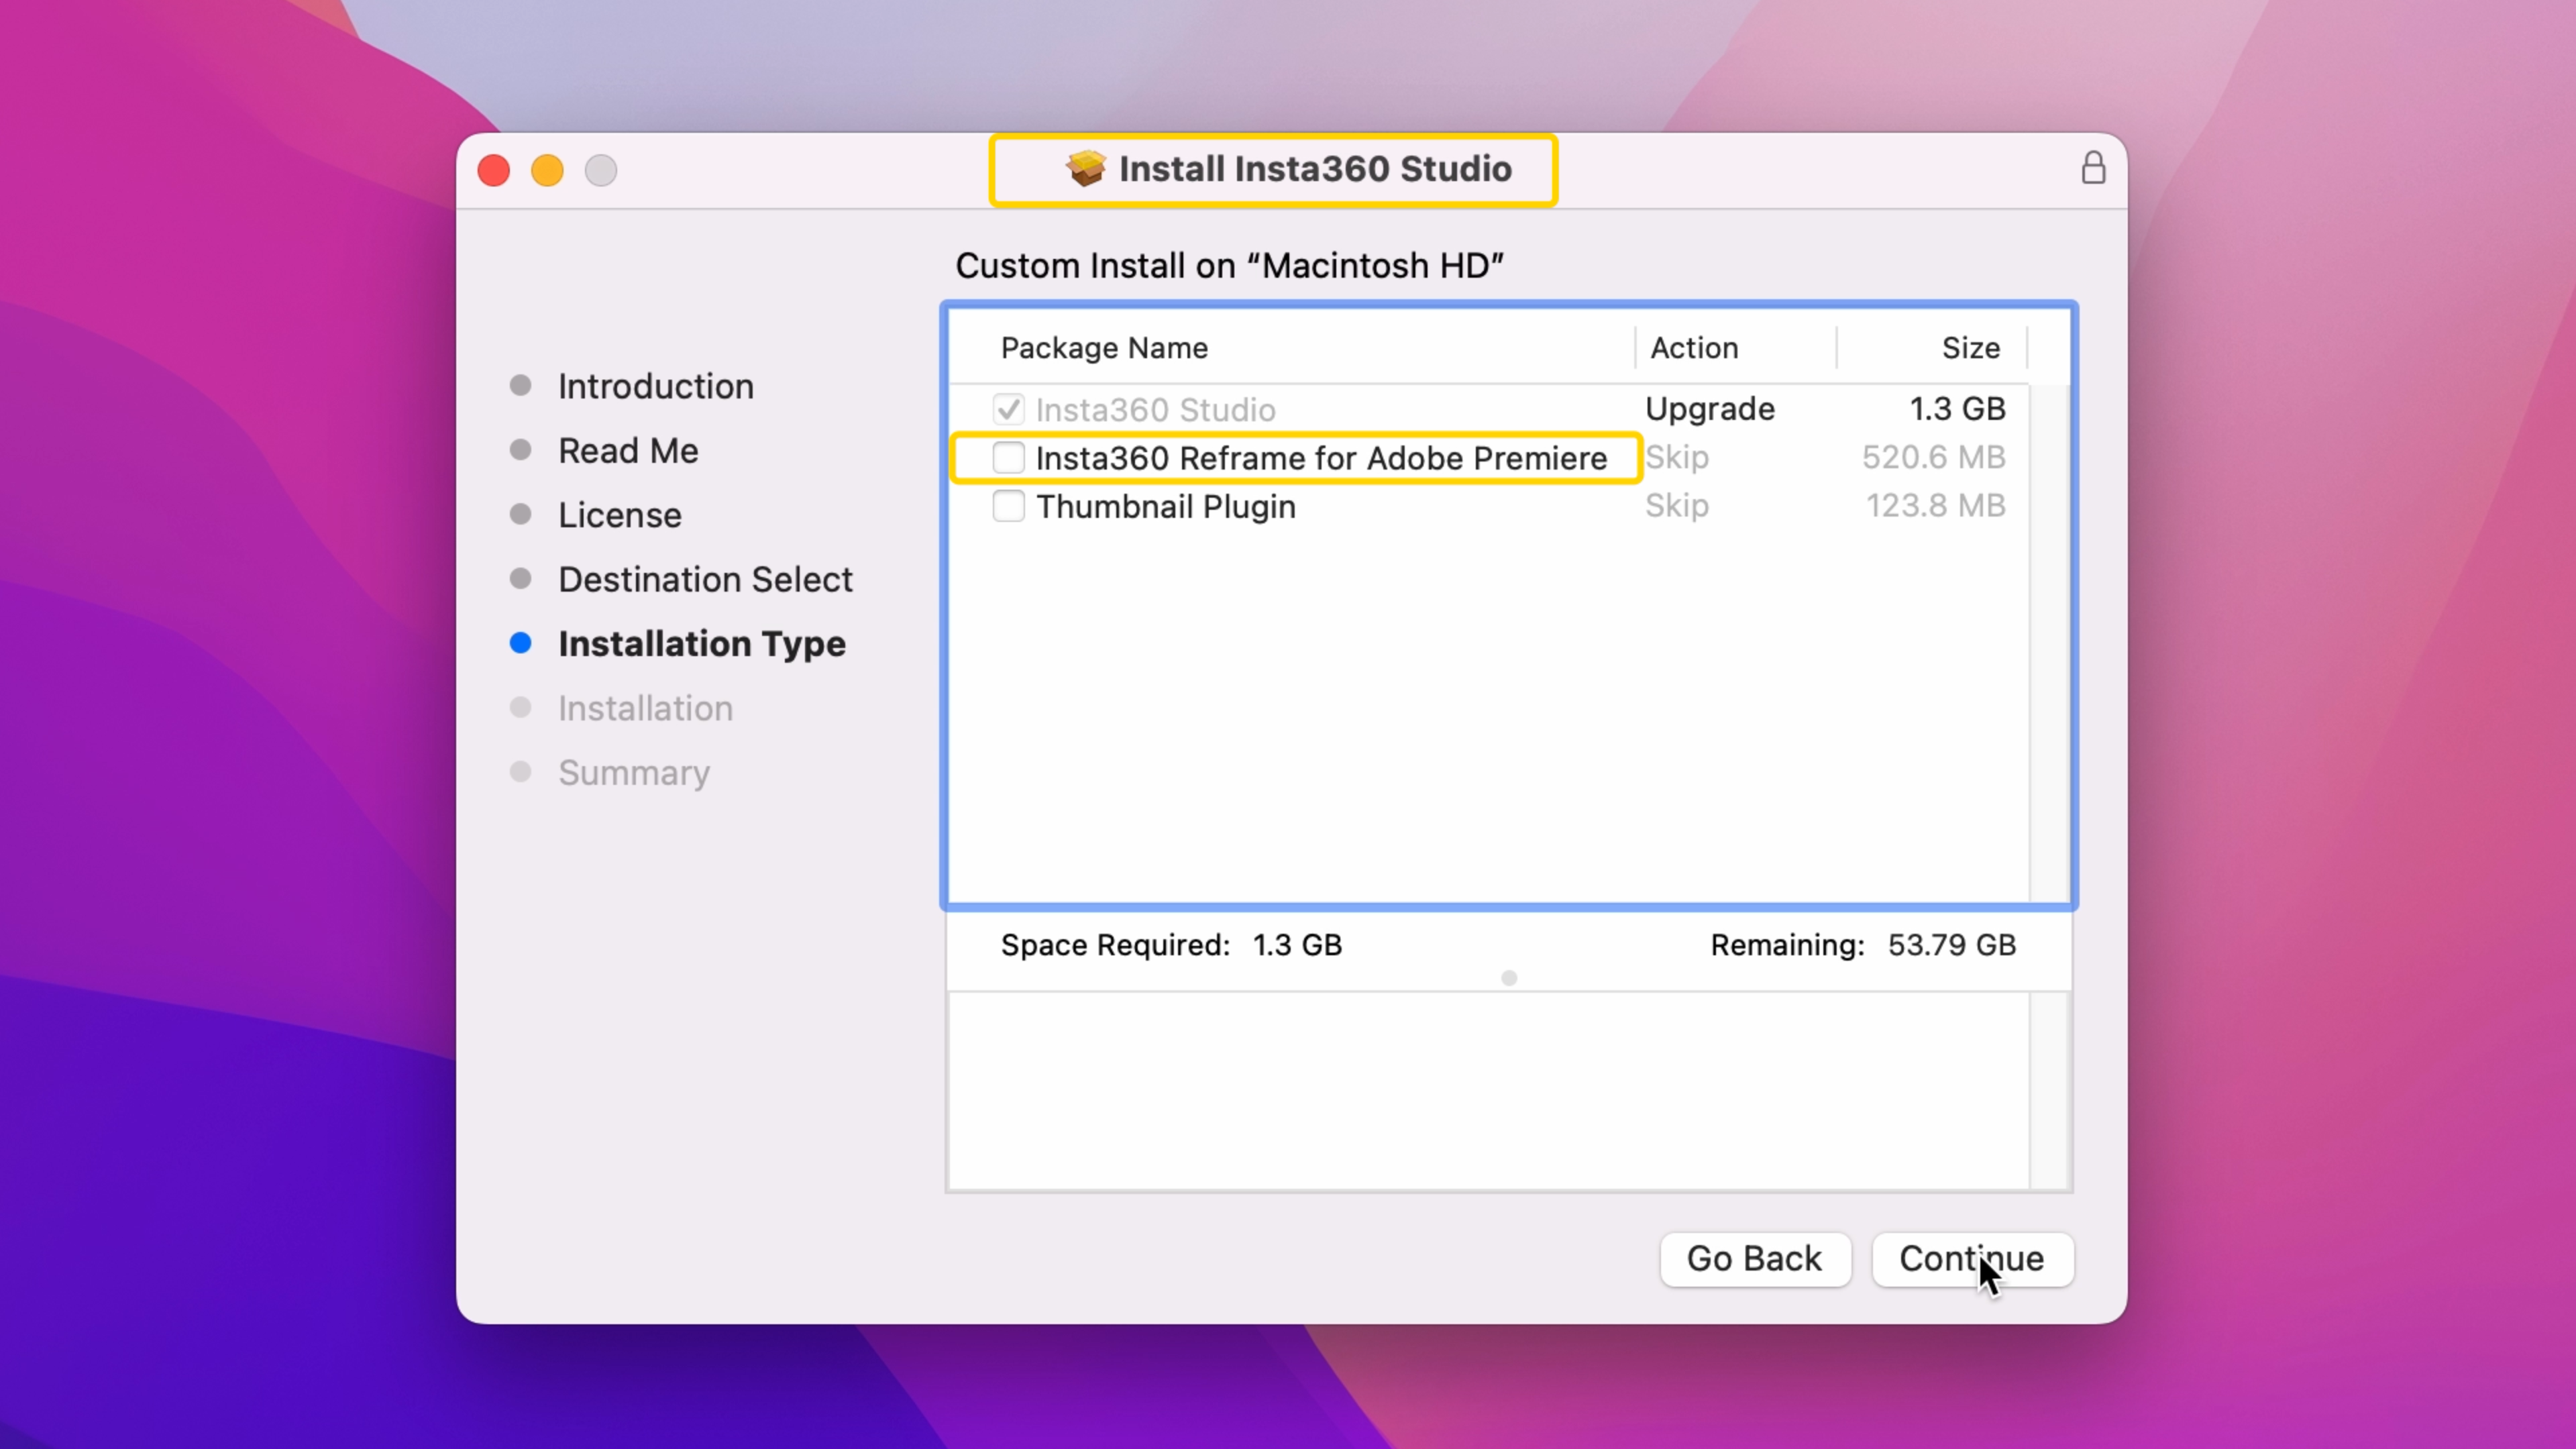Click the step dot next to Read Me
Image resolution: width=2576 pixels, height=1449 pixels.
click(521, 449)
